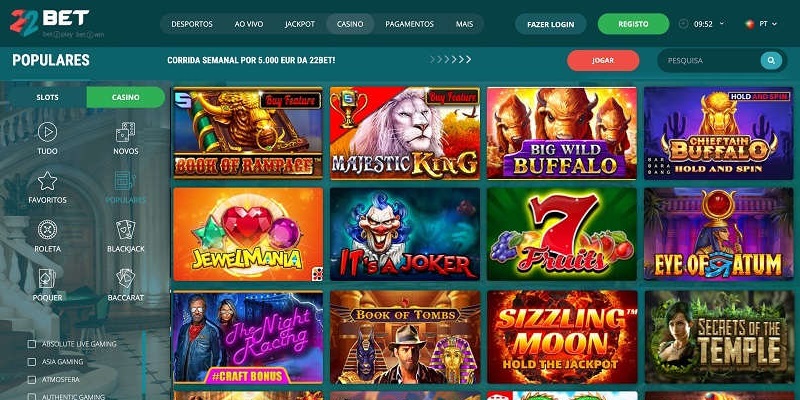Open the 09:52 clock time dropdown
This screenshot has width=800, height=400.
tap(702, 24)
